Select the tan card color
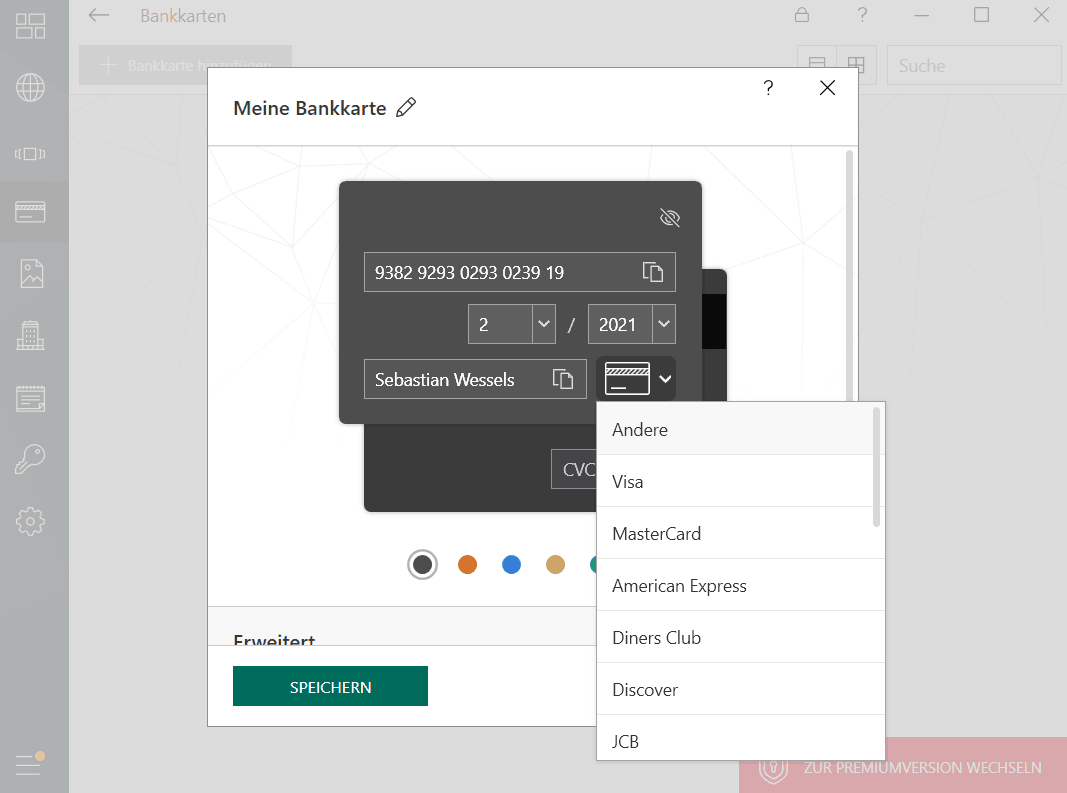1067x793 pixels. point(555,564)
